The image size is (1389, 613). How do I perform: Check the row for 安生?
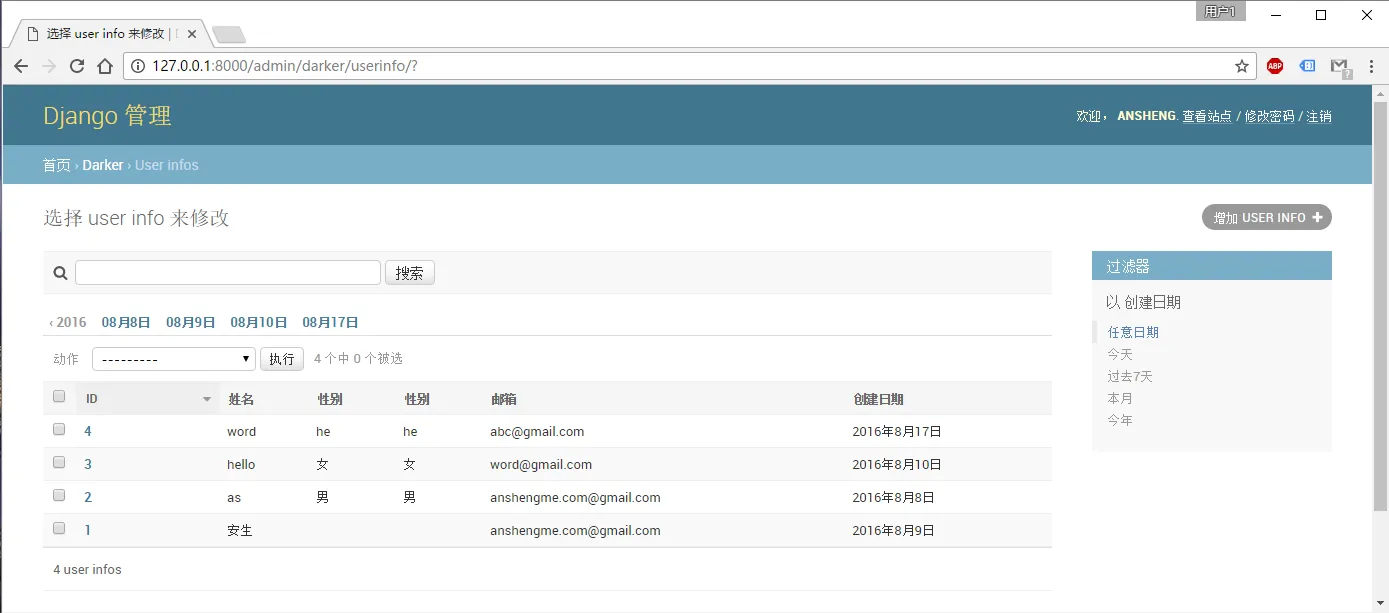click(x=59, y=528)
